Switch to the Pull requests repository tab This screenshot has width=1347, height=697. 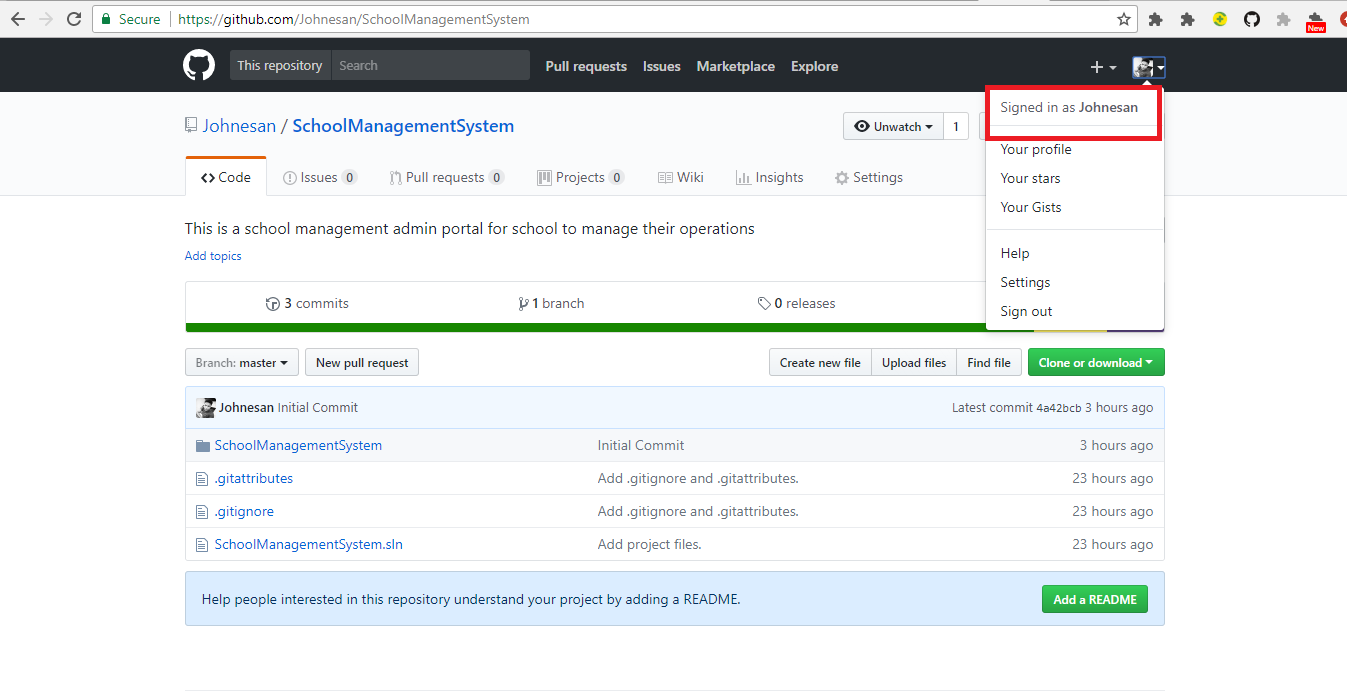pyautogui.click(x=446, y=178)
